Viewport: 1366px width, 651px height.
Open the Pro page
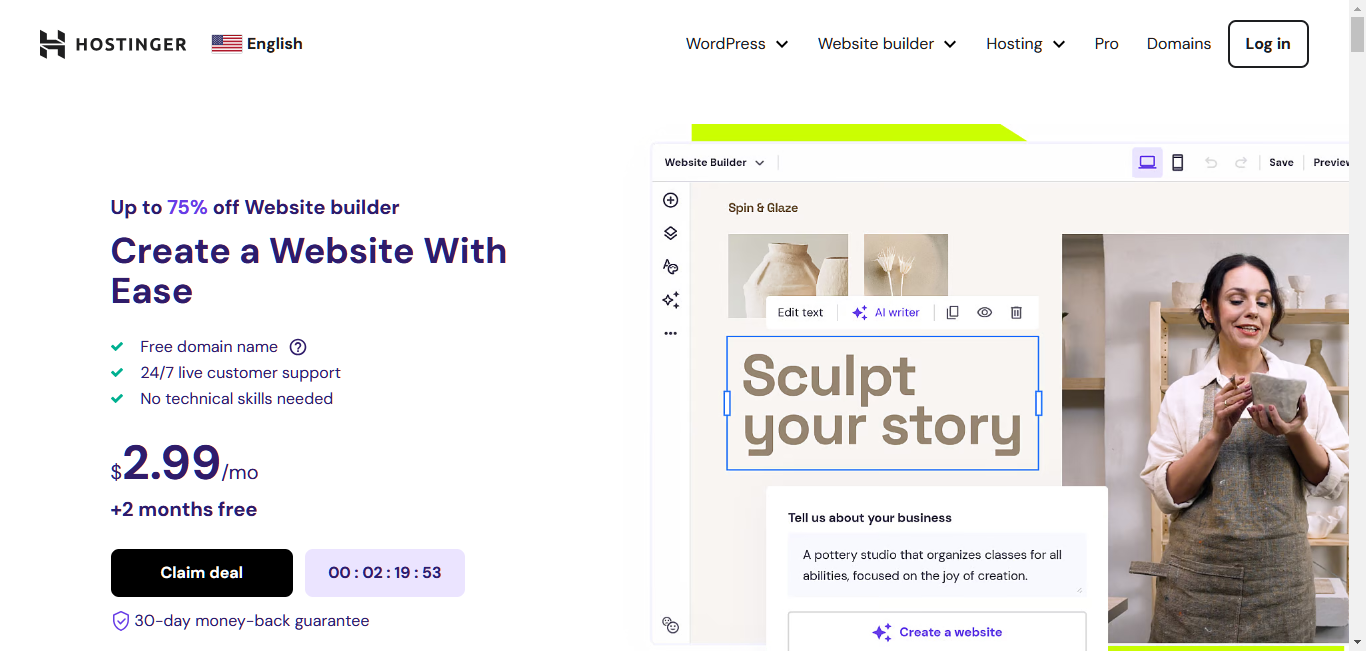[x=1106, y=44]
